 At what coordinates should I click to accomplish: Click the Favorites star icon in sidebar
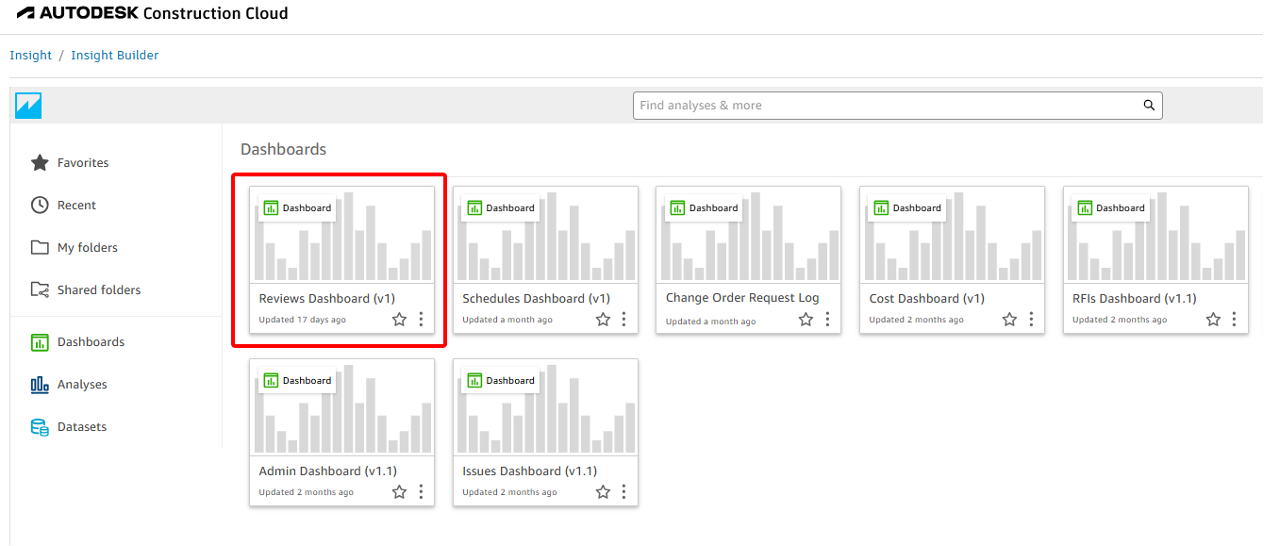(40, 162)
